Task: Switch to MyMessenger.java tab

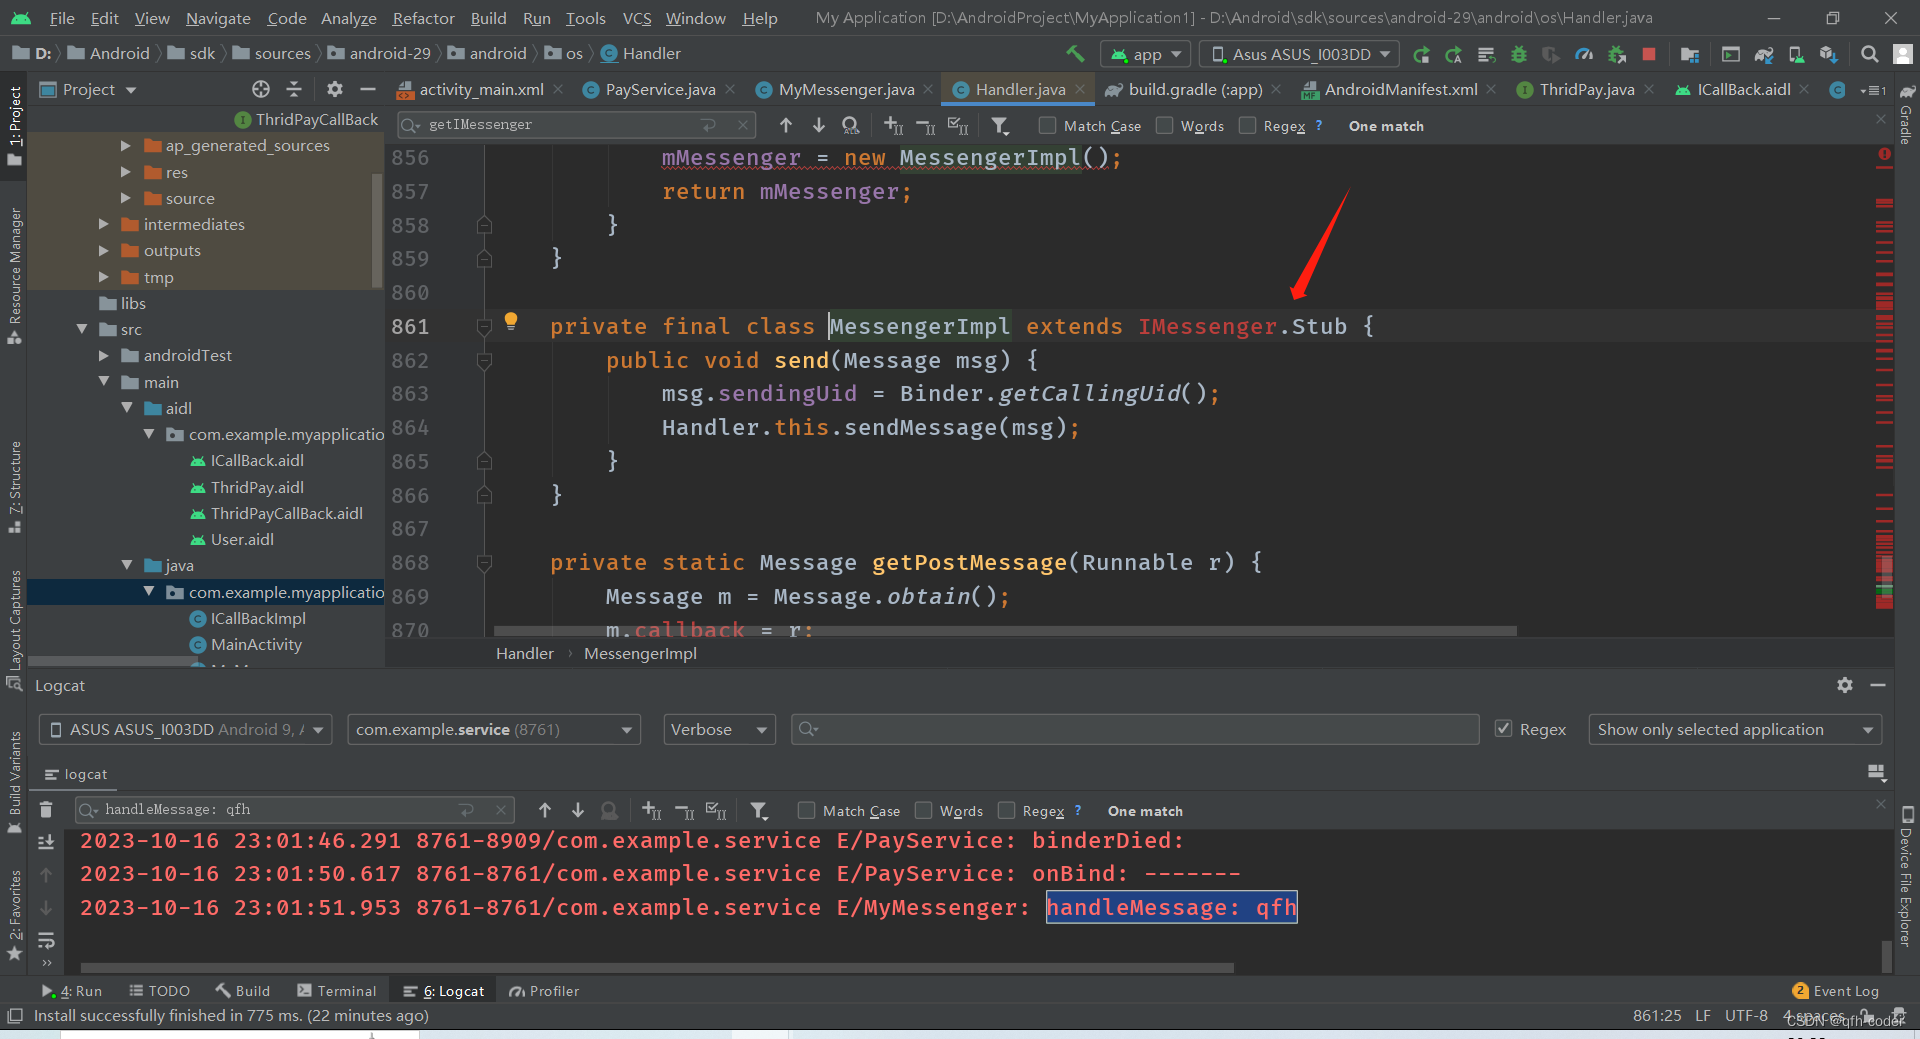Action: click(846, 89)
